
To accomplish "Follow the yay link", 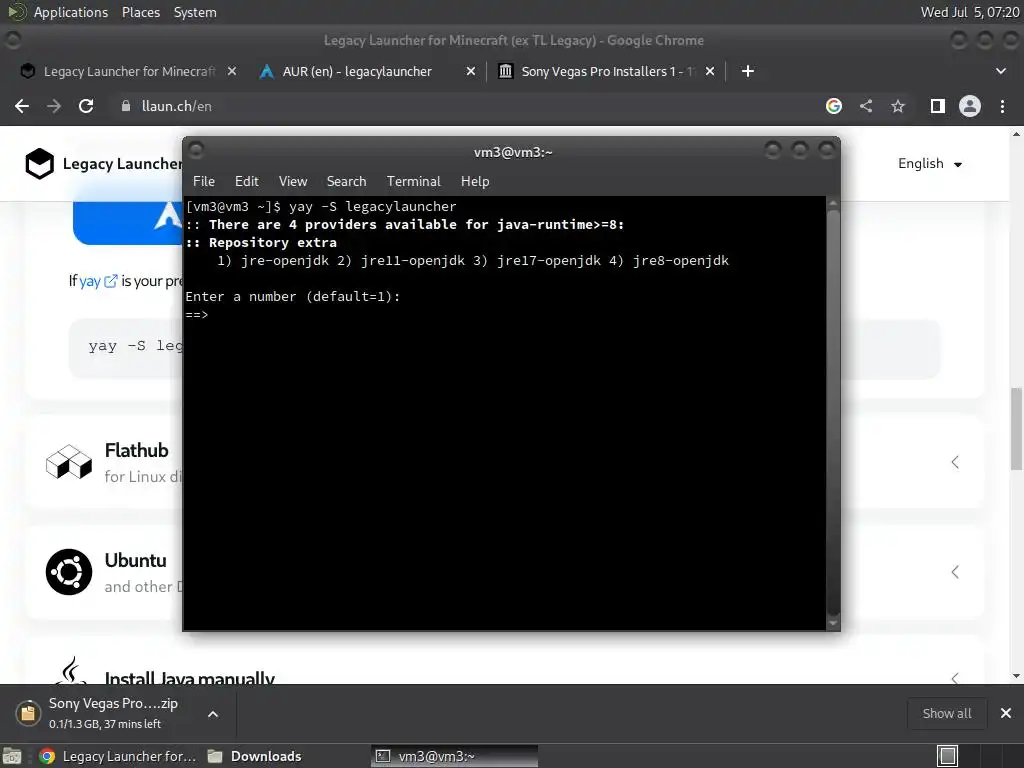I will pos(97,281).
